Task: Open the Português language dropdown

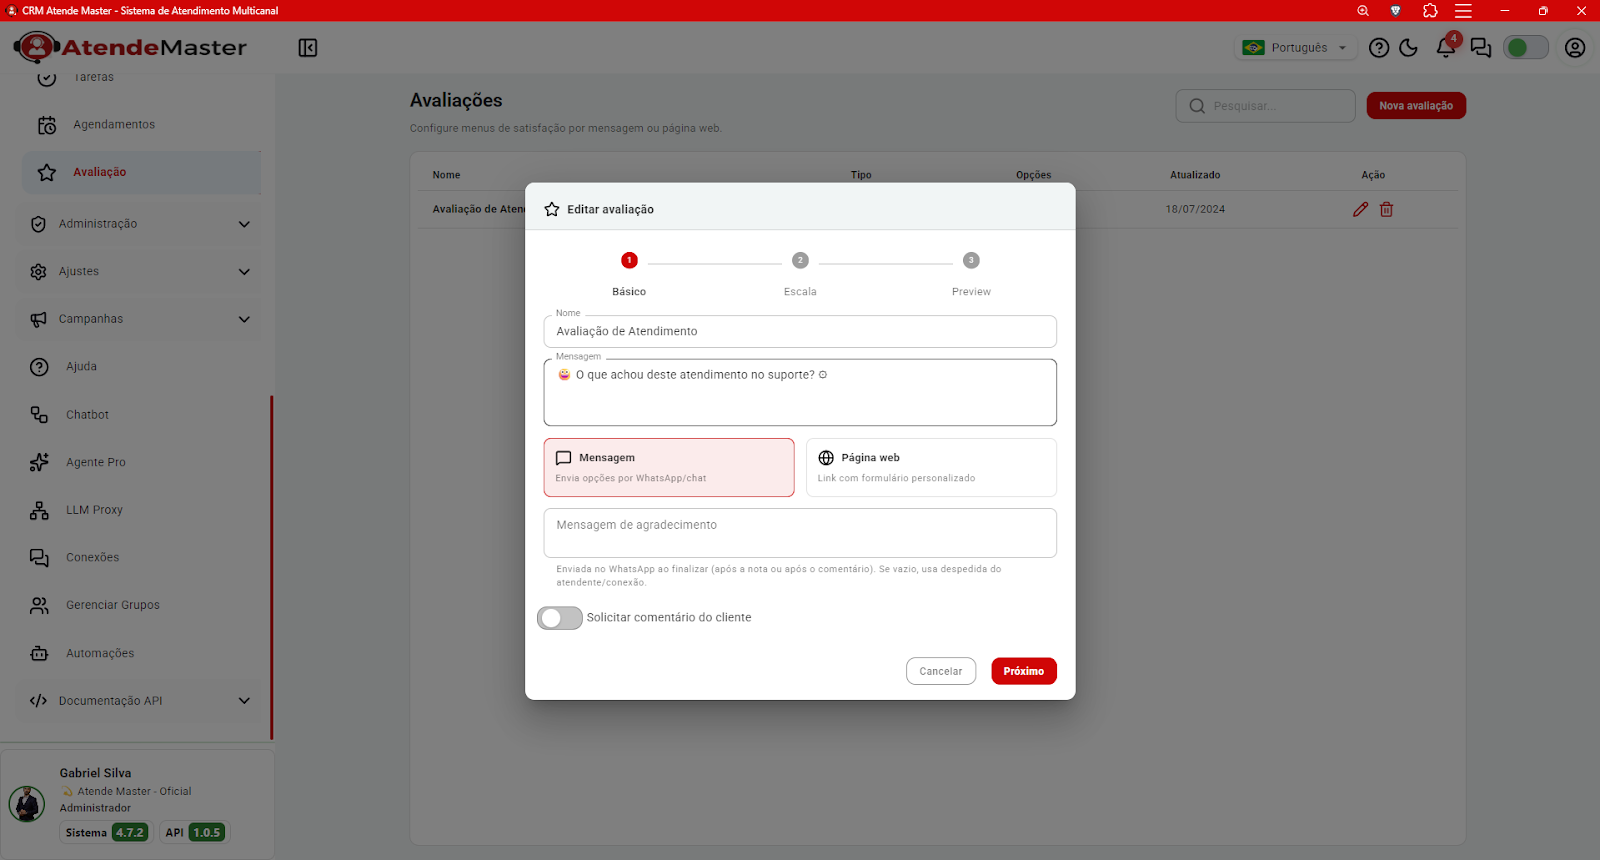Action: point(1296,48)
